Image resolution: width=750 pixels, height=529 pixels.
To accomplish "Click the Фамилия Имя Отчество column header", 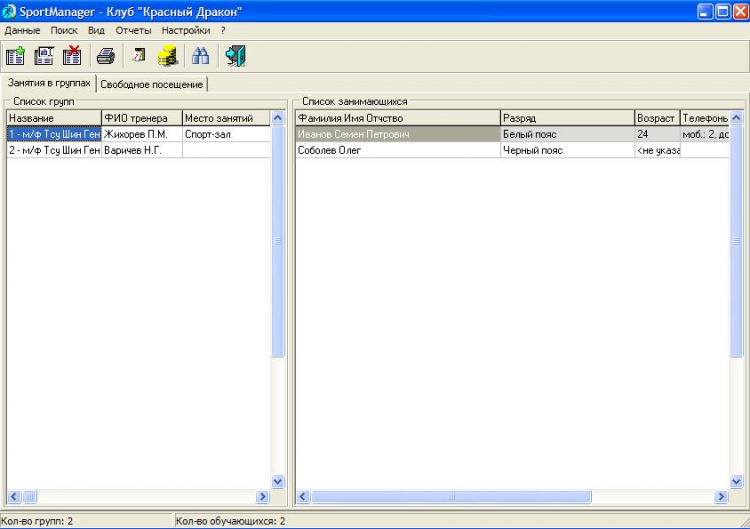I will 398,118.
